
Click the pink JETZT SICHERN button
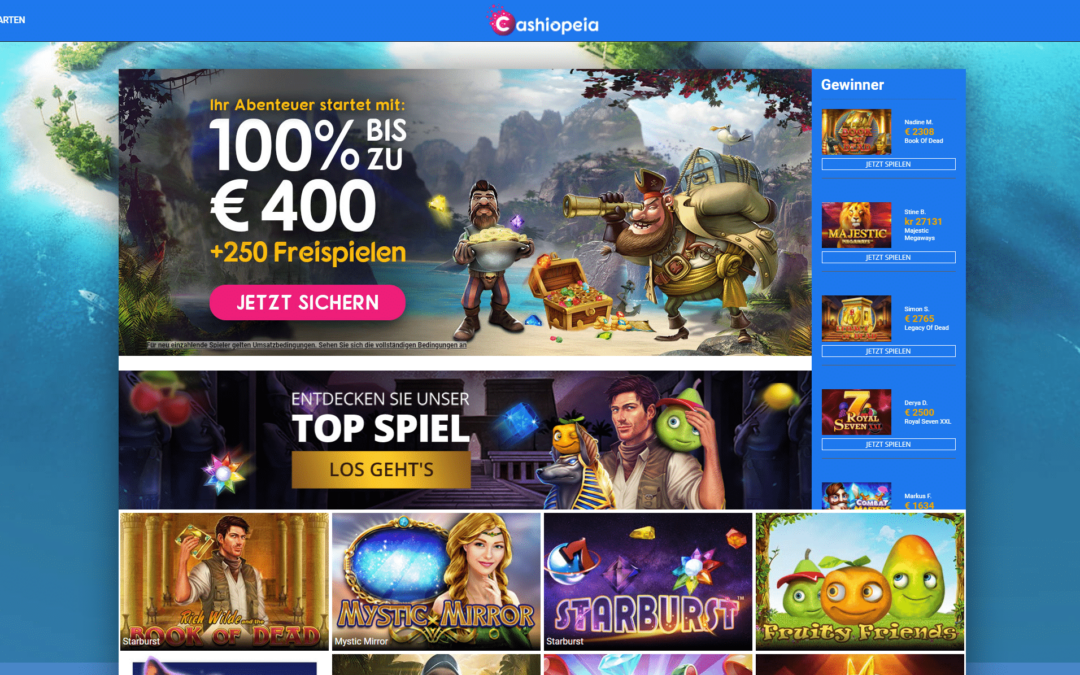coord(307,302)
